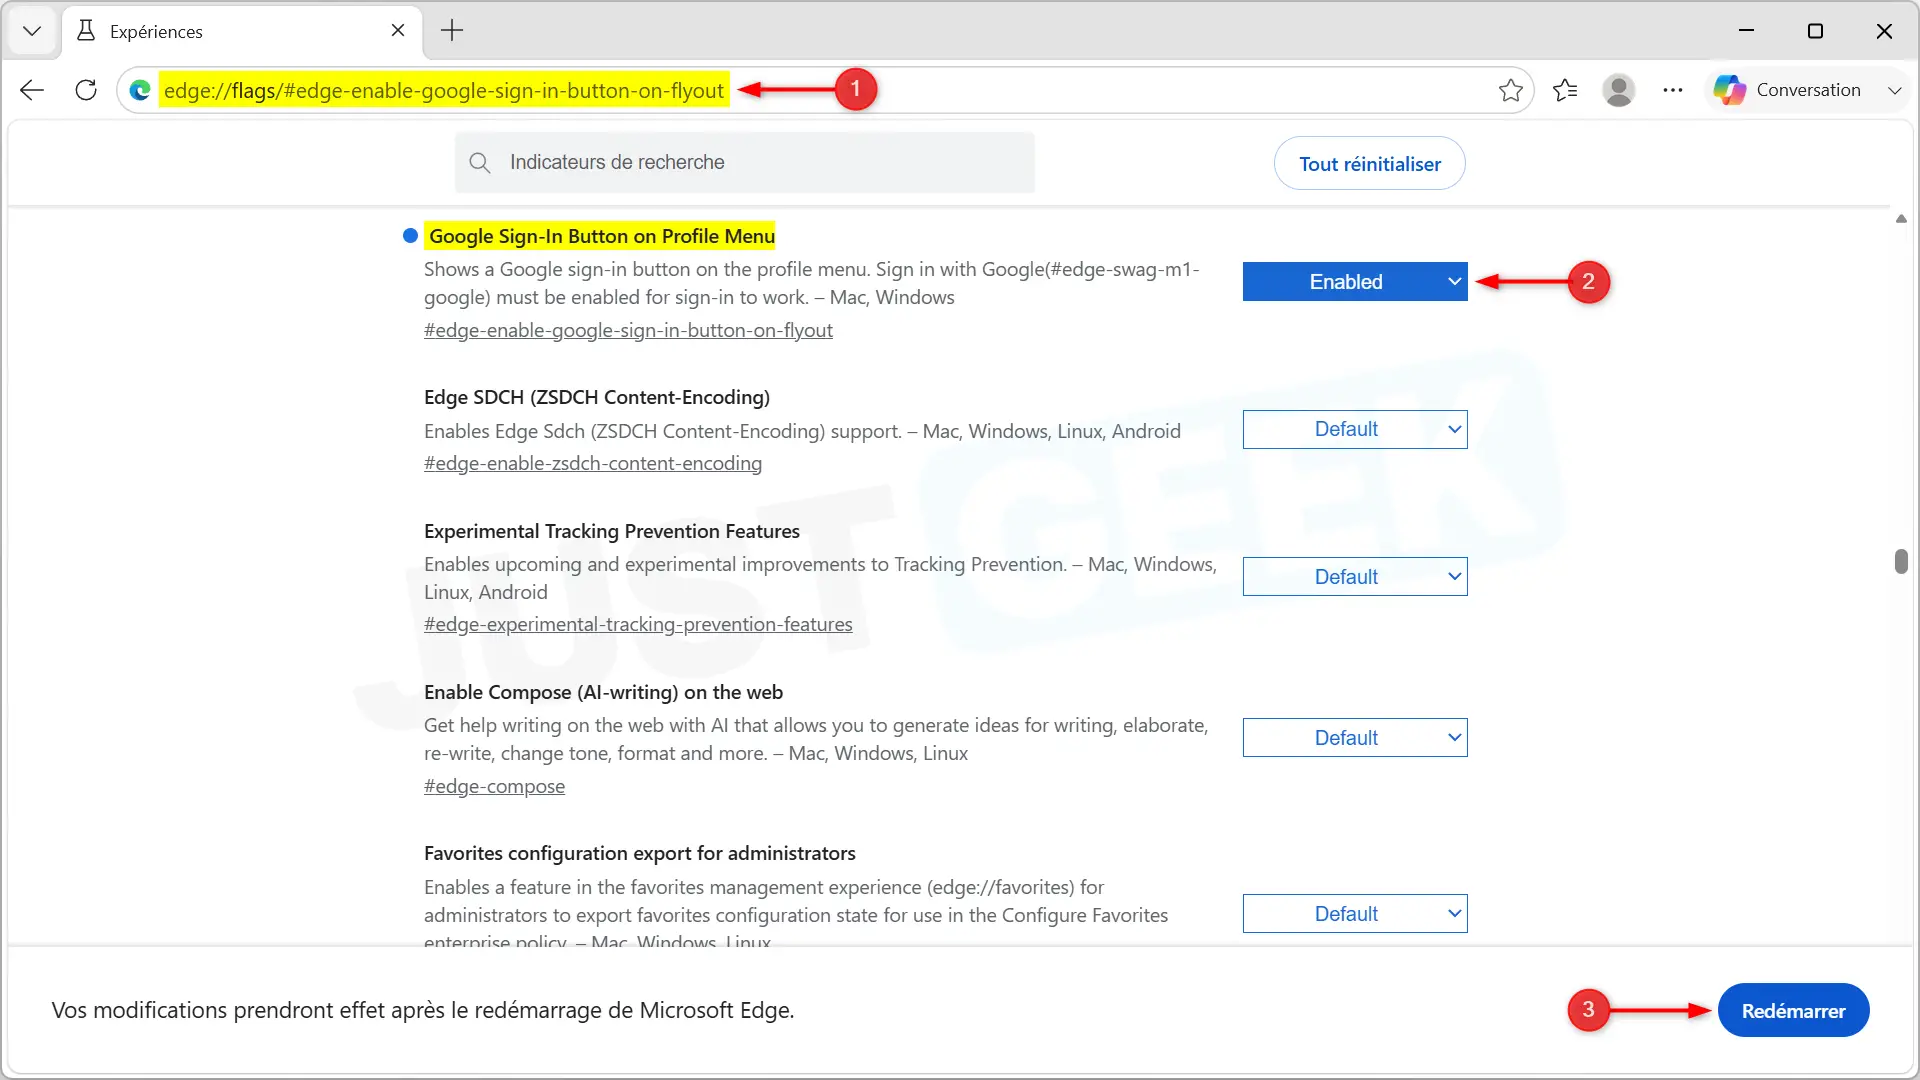Open Settings and more ellipsis menu

[1673, 90]
